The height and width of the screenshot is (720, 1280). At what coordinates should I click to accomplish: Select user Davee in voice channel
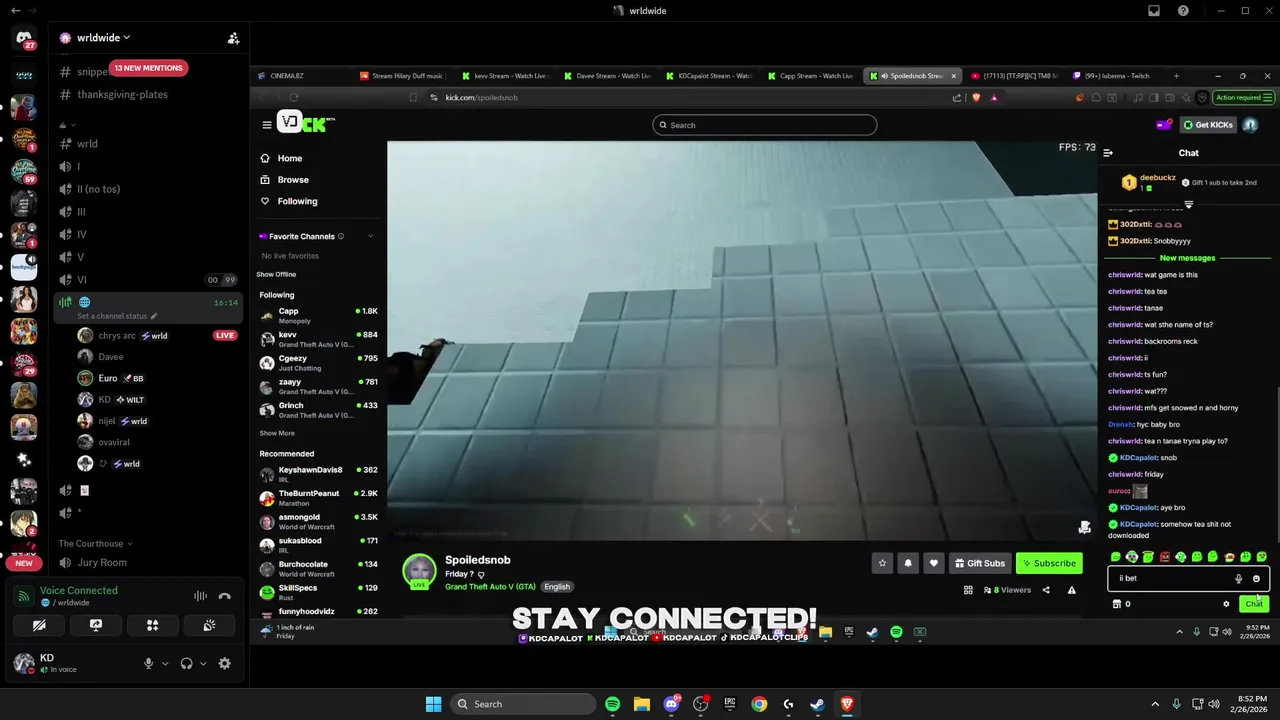[x=111, y=357]
